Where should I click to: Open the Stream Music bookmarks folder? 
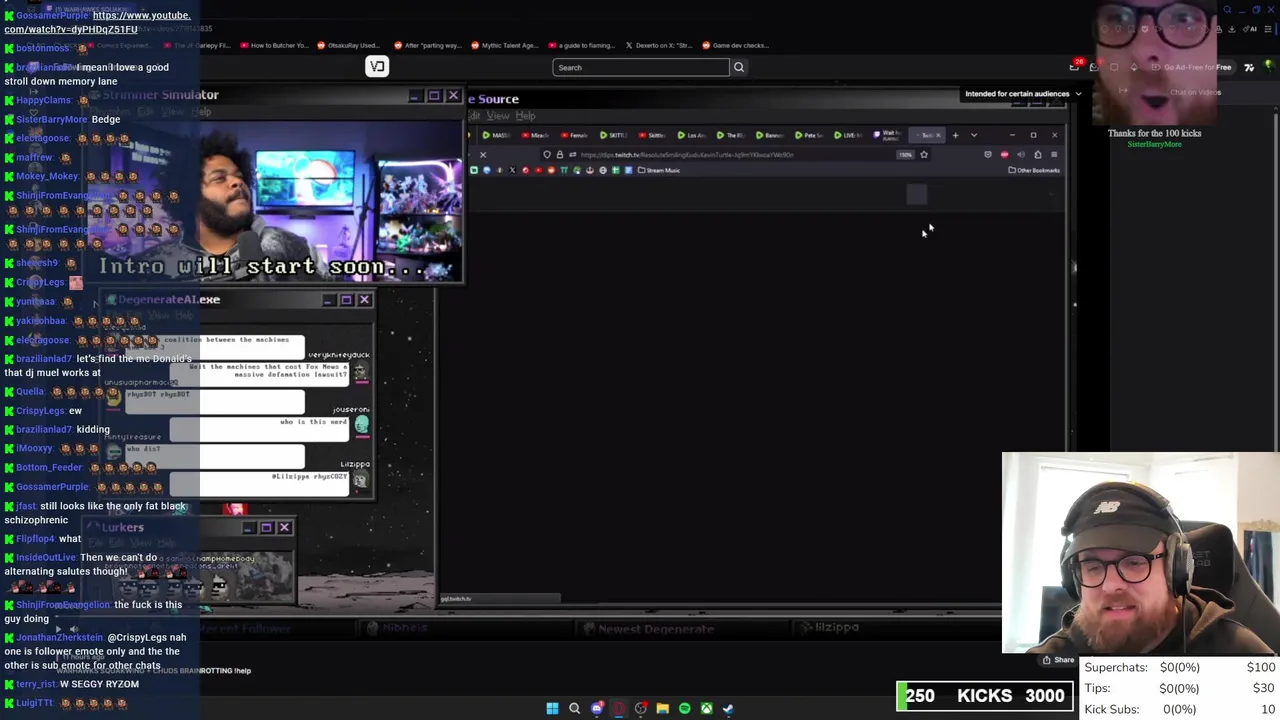[x=659, y=170]
